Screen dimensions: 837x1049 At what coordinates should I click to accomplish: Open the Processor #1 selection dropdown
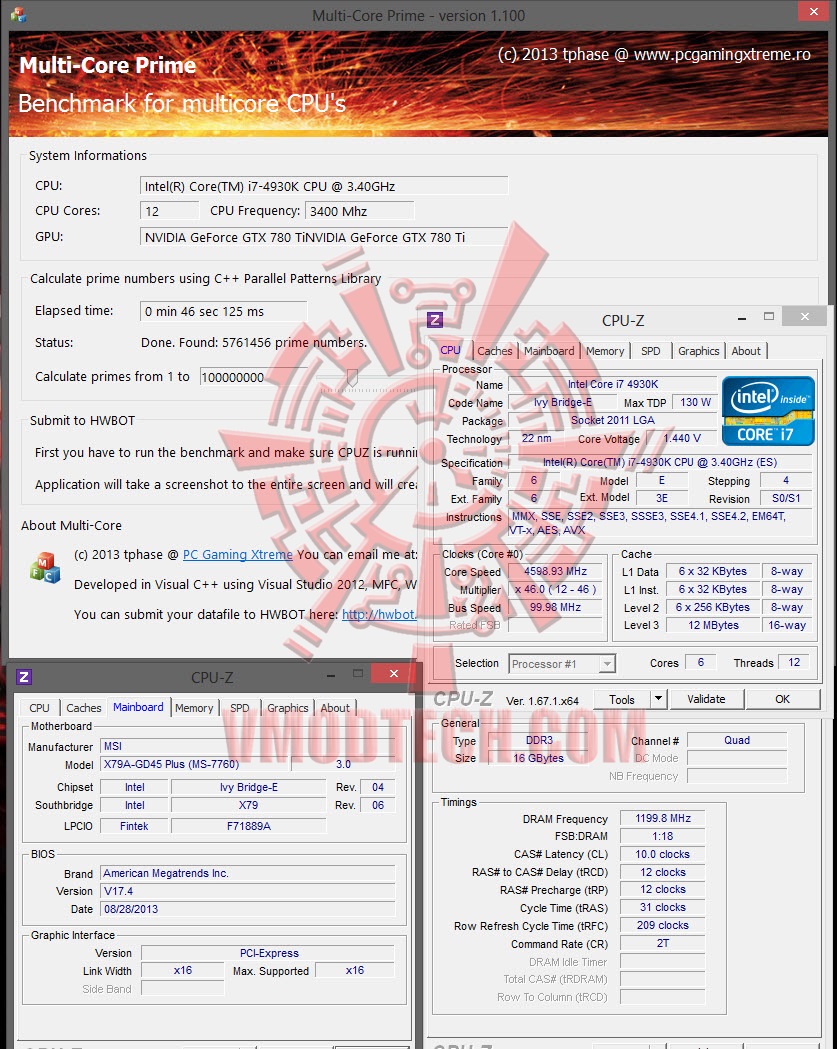point(561,664)
